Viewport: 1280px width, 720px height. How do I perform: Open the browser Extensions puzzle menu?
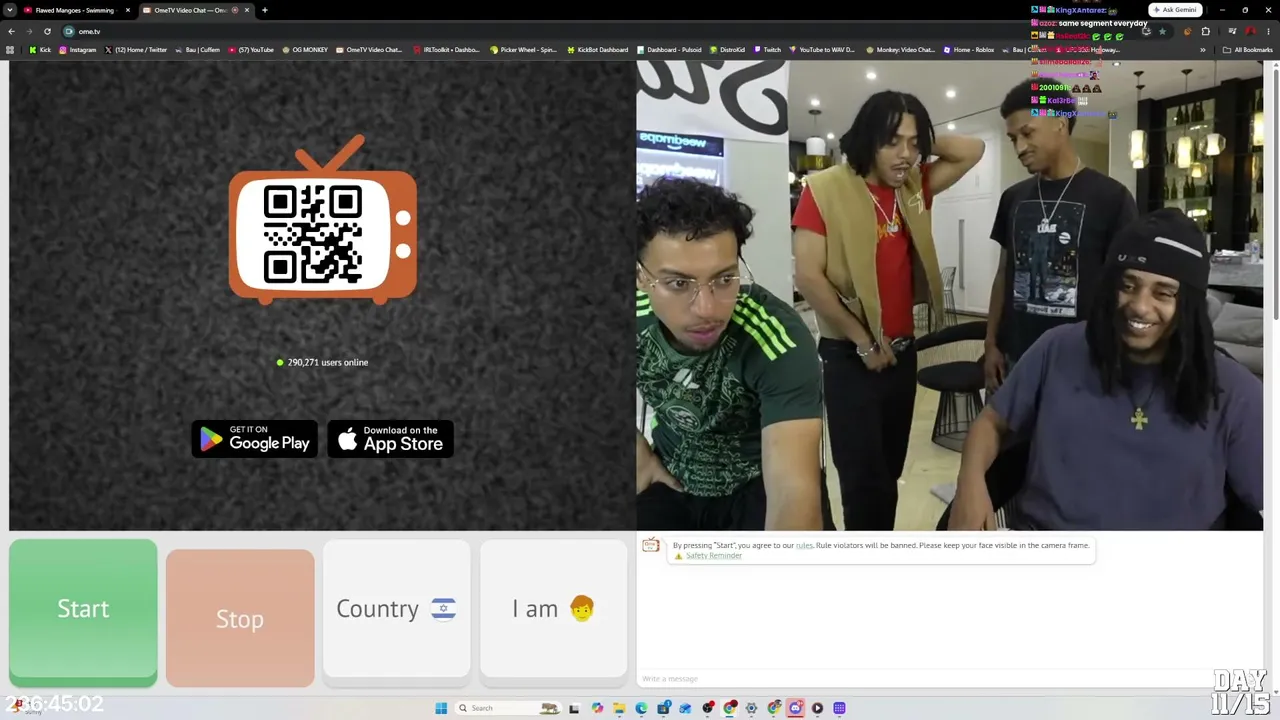[x=1206, y=31]
